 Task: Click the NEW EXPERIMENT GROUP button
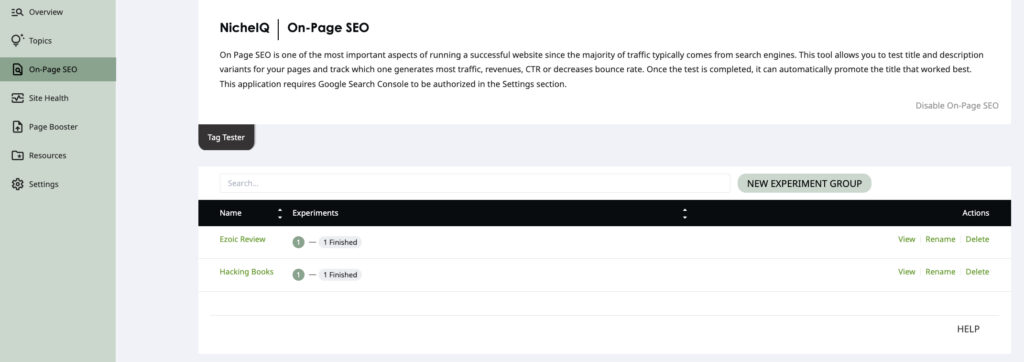tap(804, 184)
